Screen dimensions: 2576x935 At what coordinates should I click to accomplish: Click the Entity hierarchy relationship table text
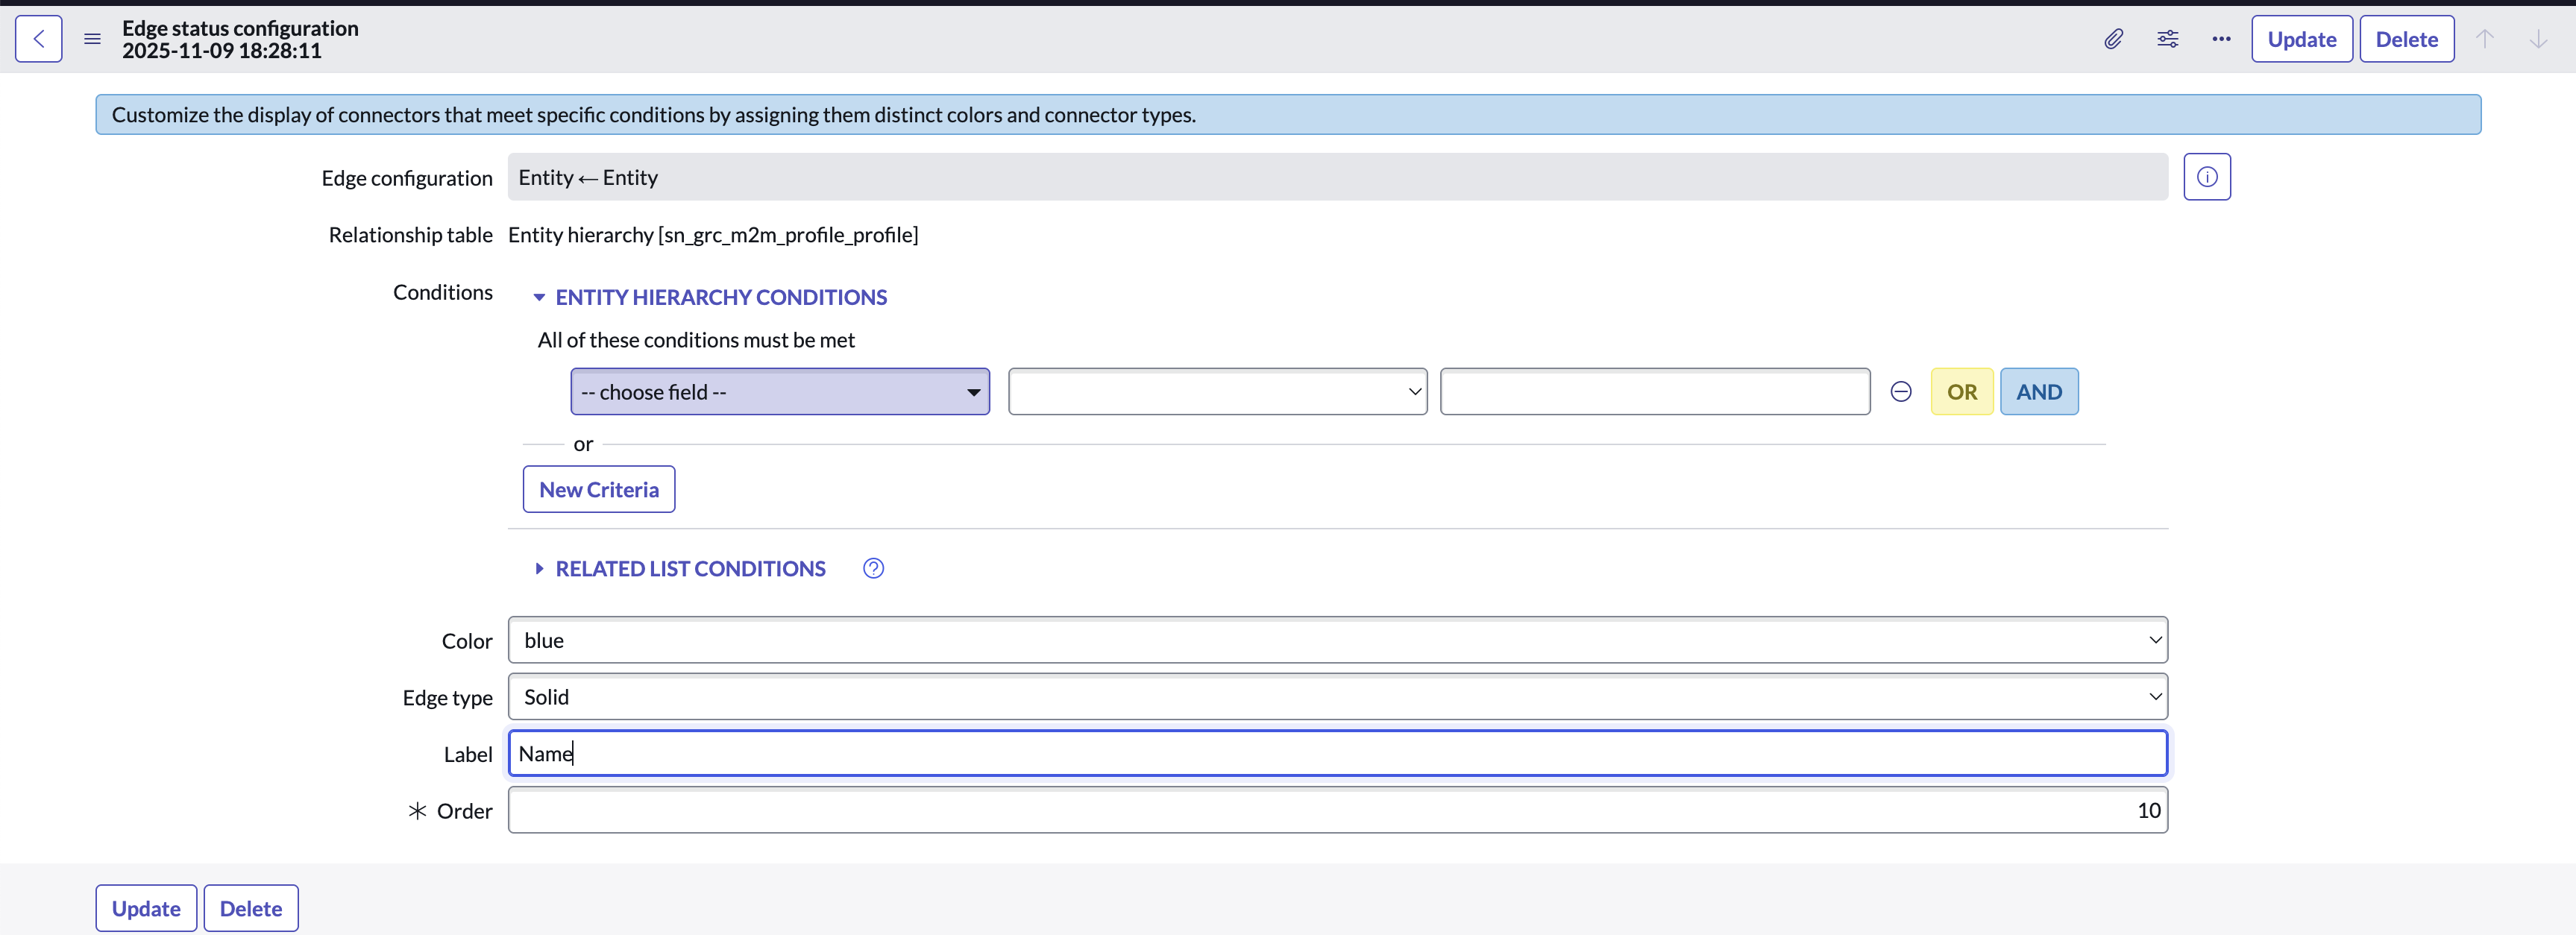713,235
